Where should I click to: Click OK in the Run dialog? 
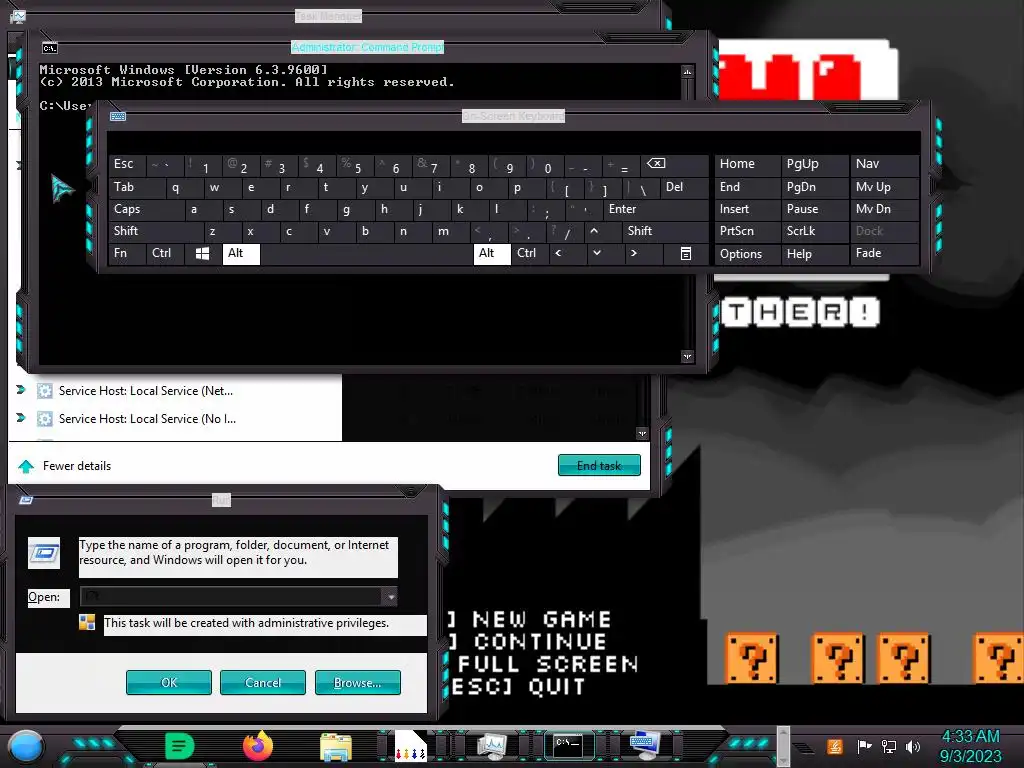tap(168, 682)
